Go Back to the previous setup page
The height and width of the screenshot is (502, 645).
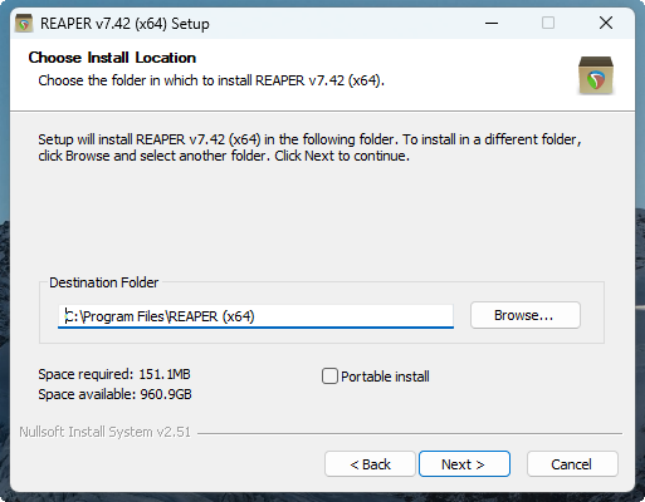click(370, 464)
